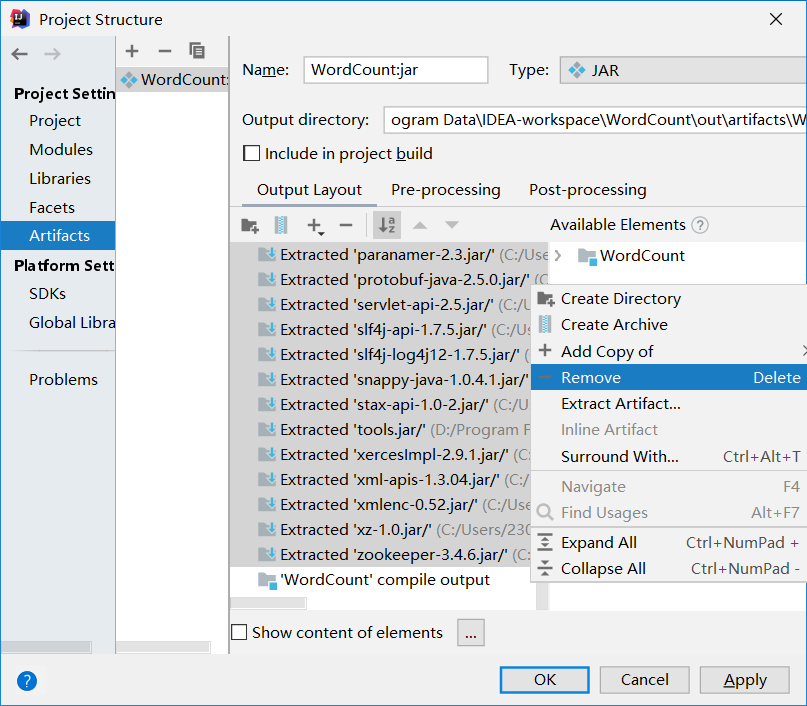This screenshot has width=807, height=706.
Task: Open the help question mark icon
Action: (27, 681)
